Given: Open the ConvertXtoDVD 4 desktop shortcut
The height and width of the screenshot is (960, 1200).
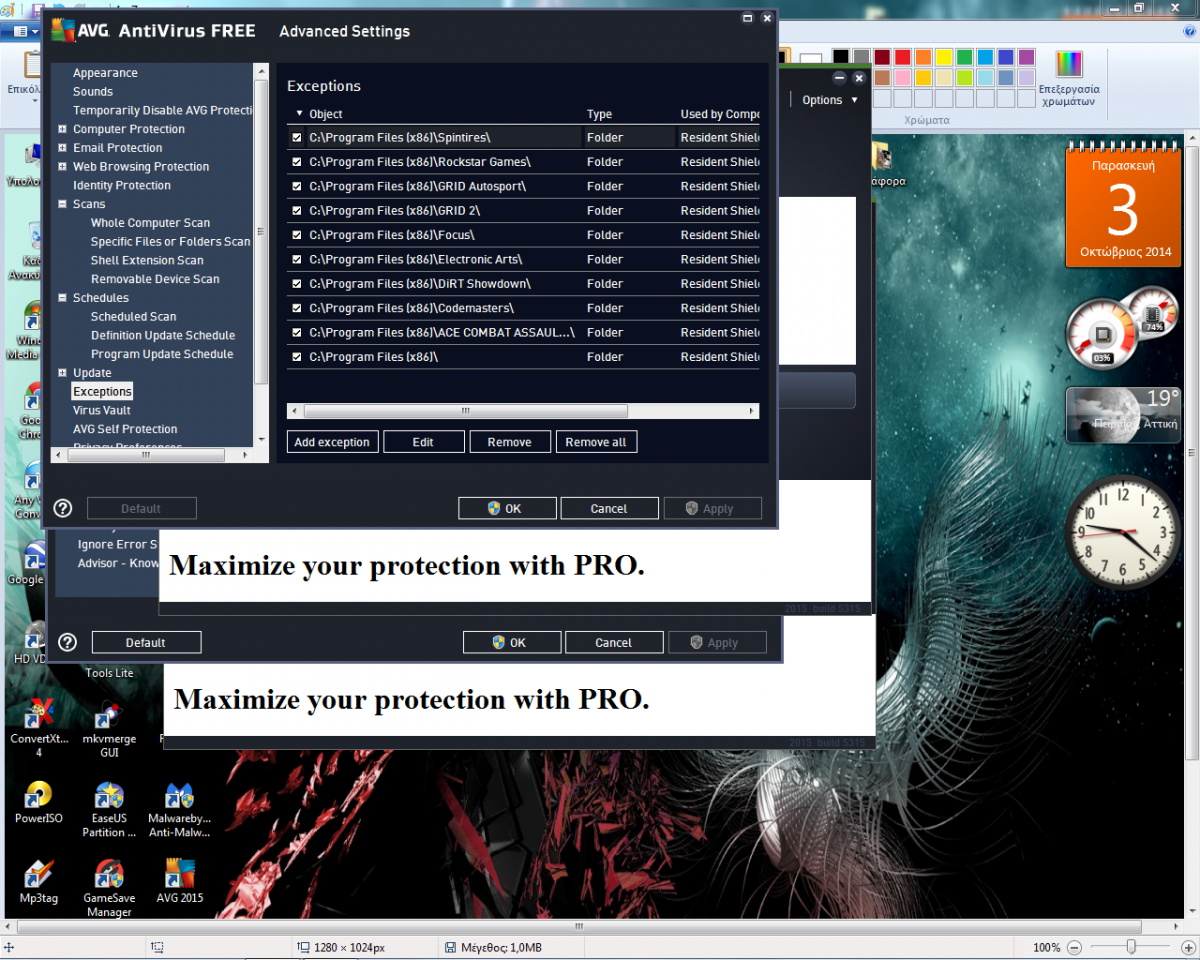Looking at the screenshot, I should point(38,727).
